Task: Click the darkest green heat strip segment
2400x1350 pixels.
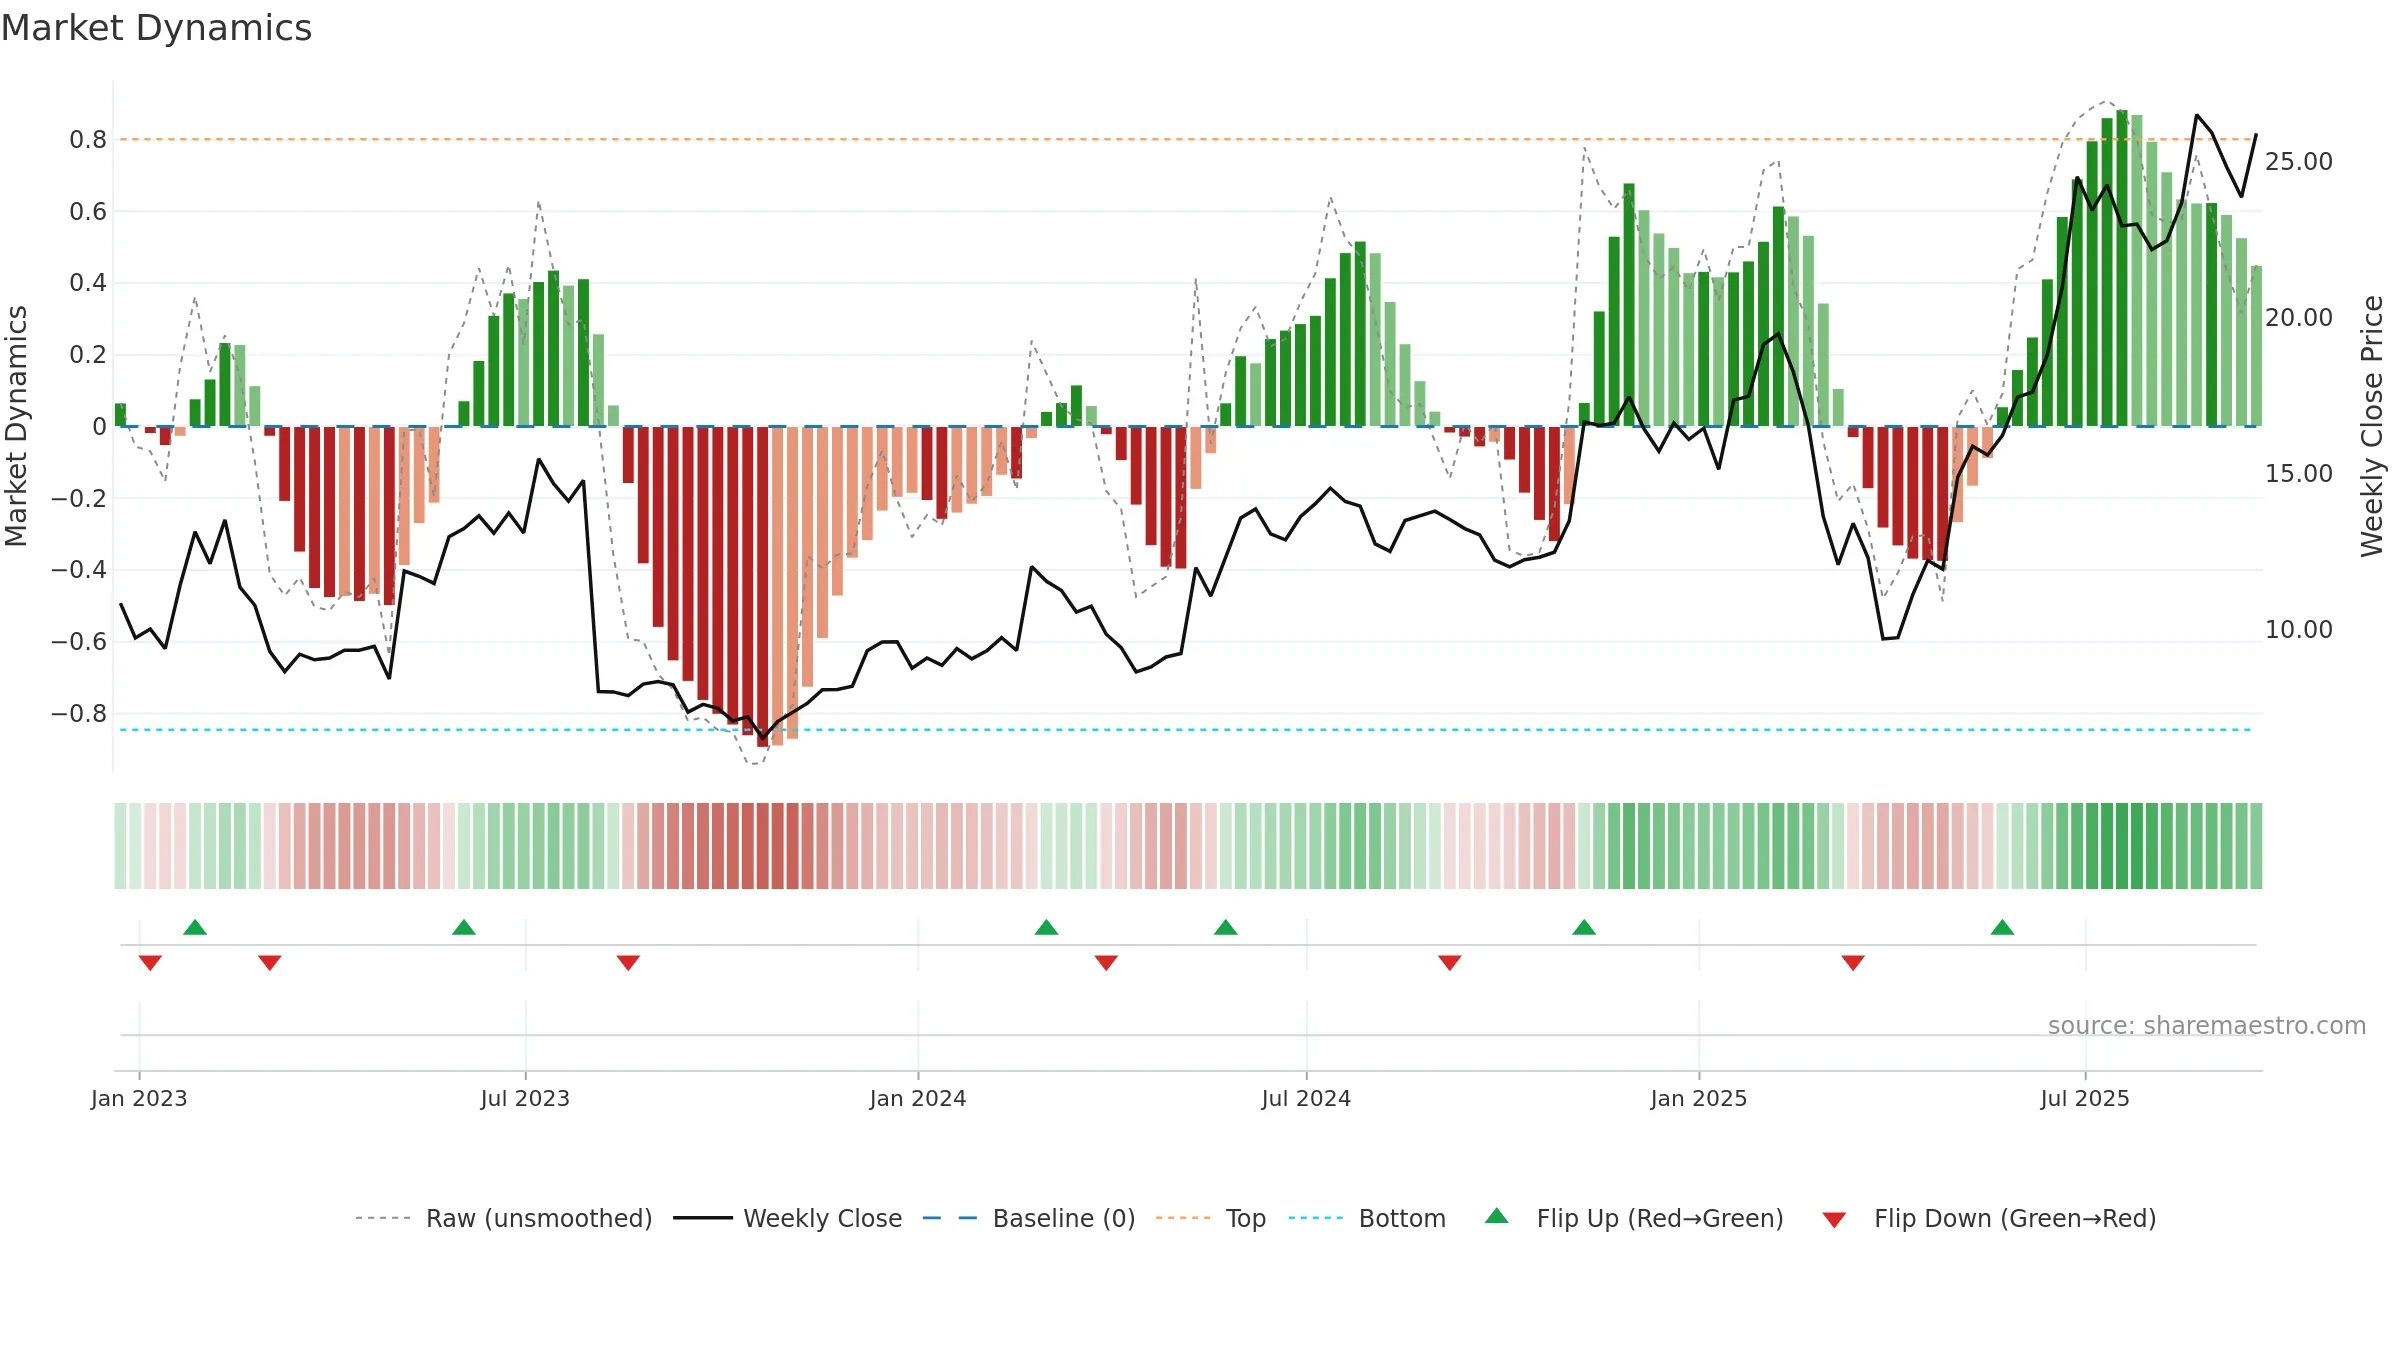Action: coord(2122,846)
